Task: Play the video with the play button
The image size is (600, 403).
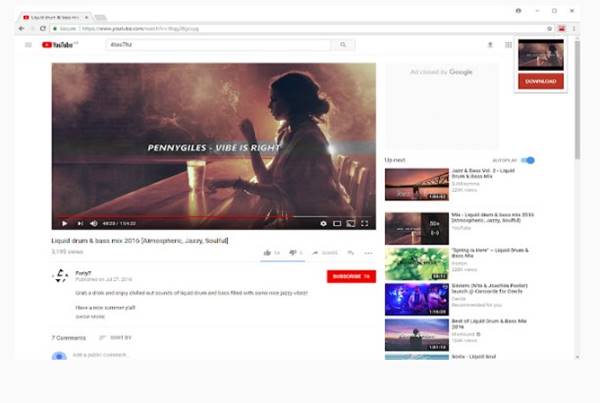Action: (65, 224)
